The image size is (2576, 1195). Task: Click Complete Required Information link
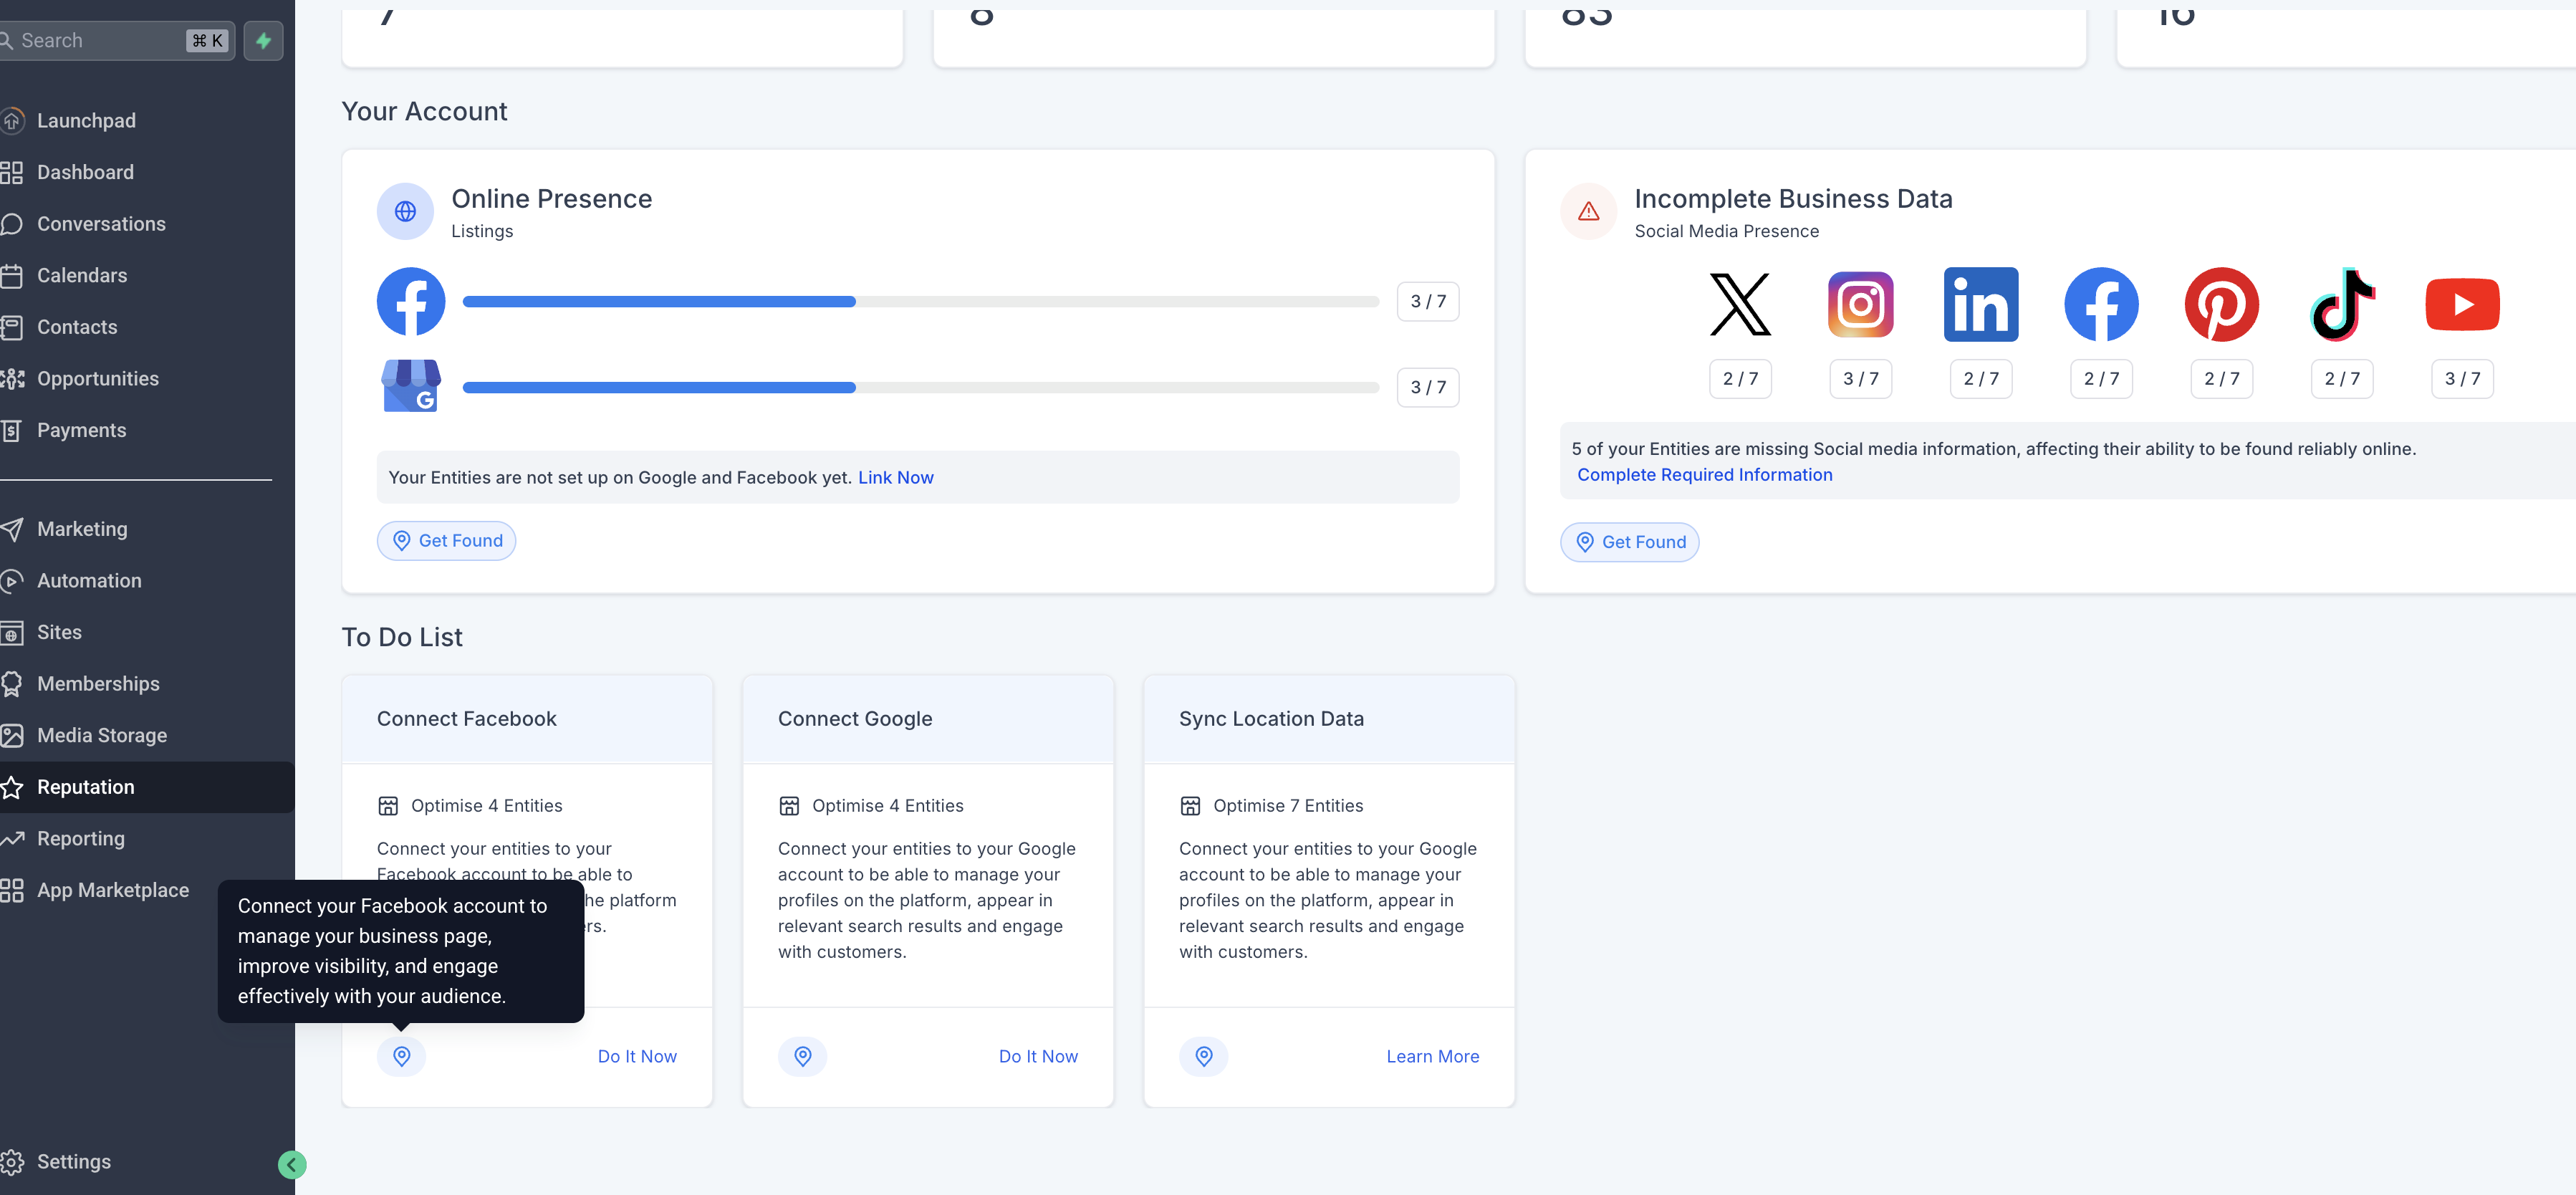pyautogui.click(x=1704, y=474)
